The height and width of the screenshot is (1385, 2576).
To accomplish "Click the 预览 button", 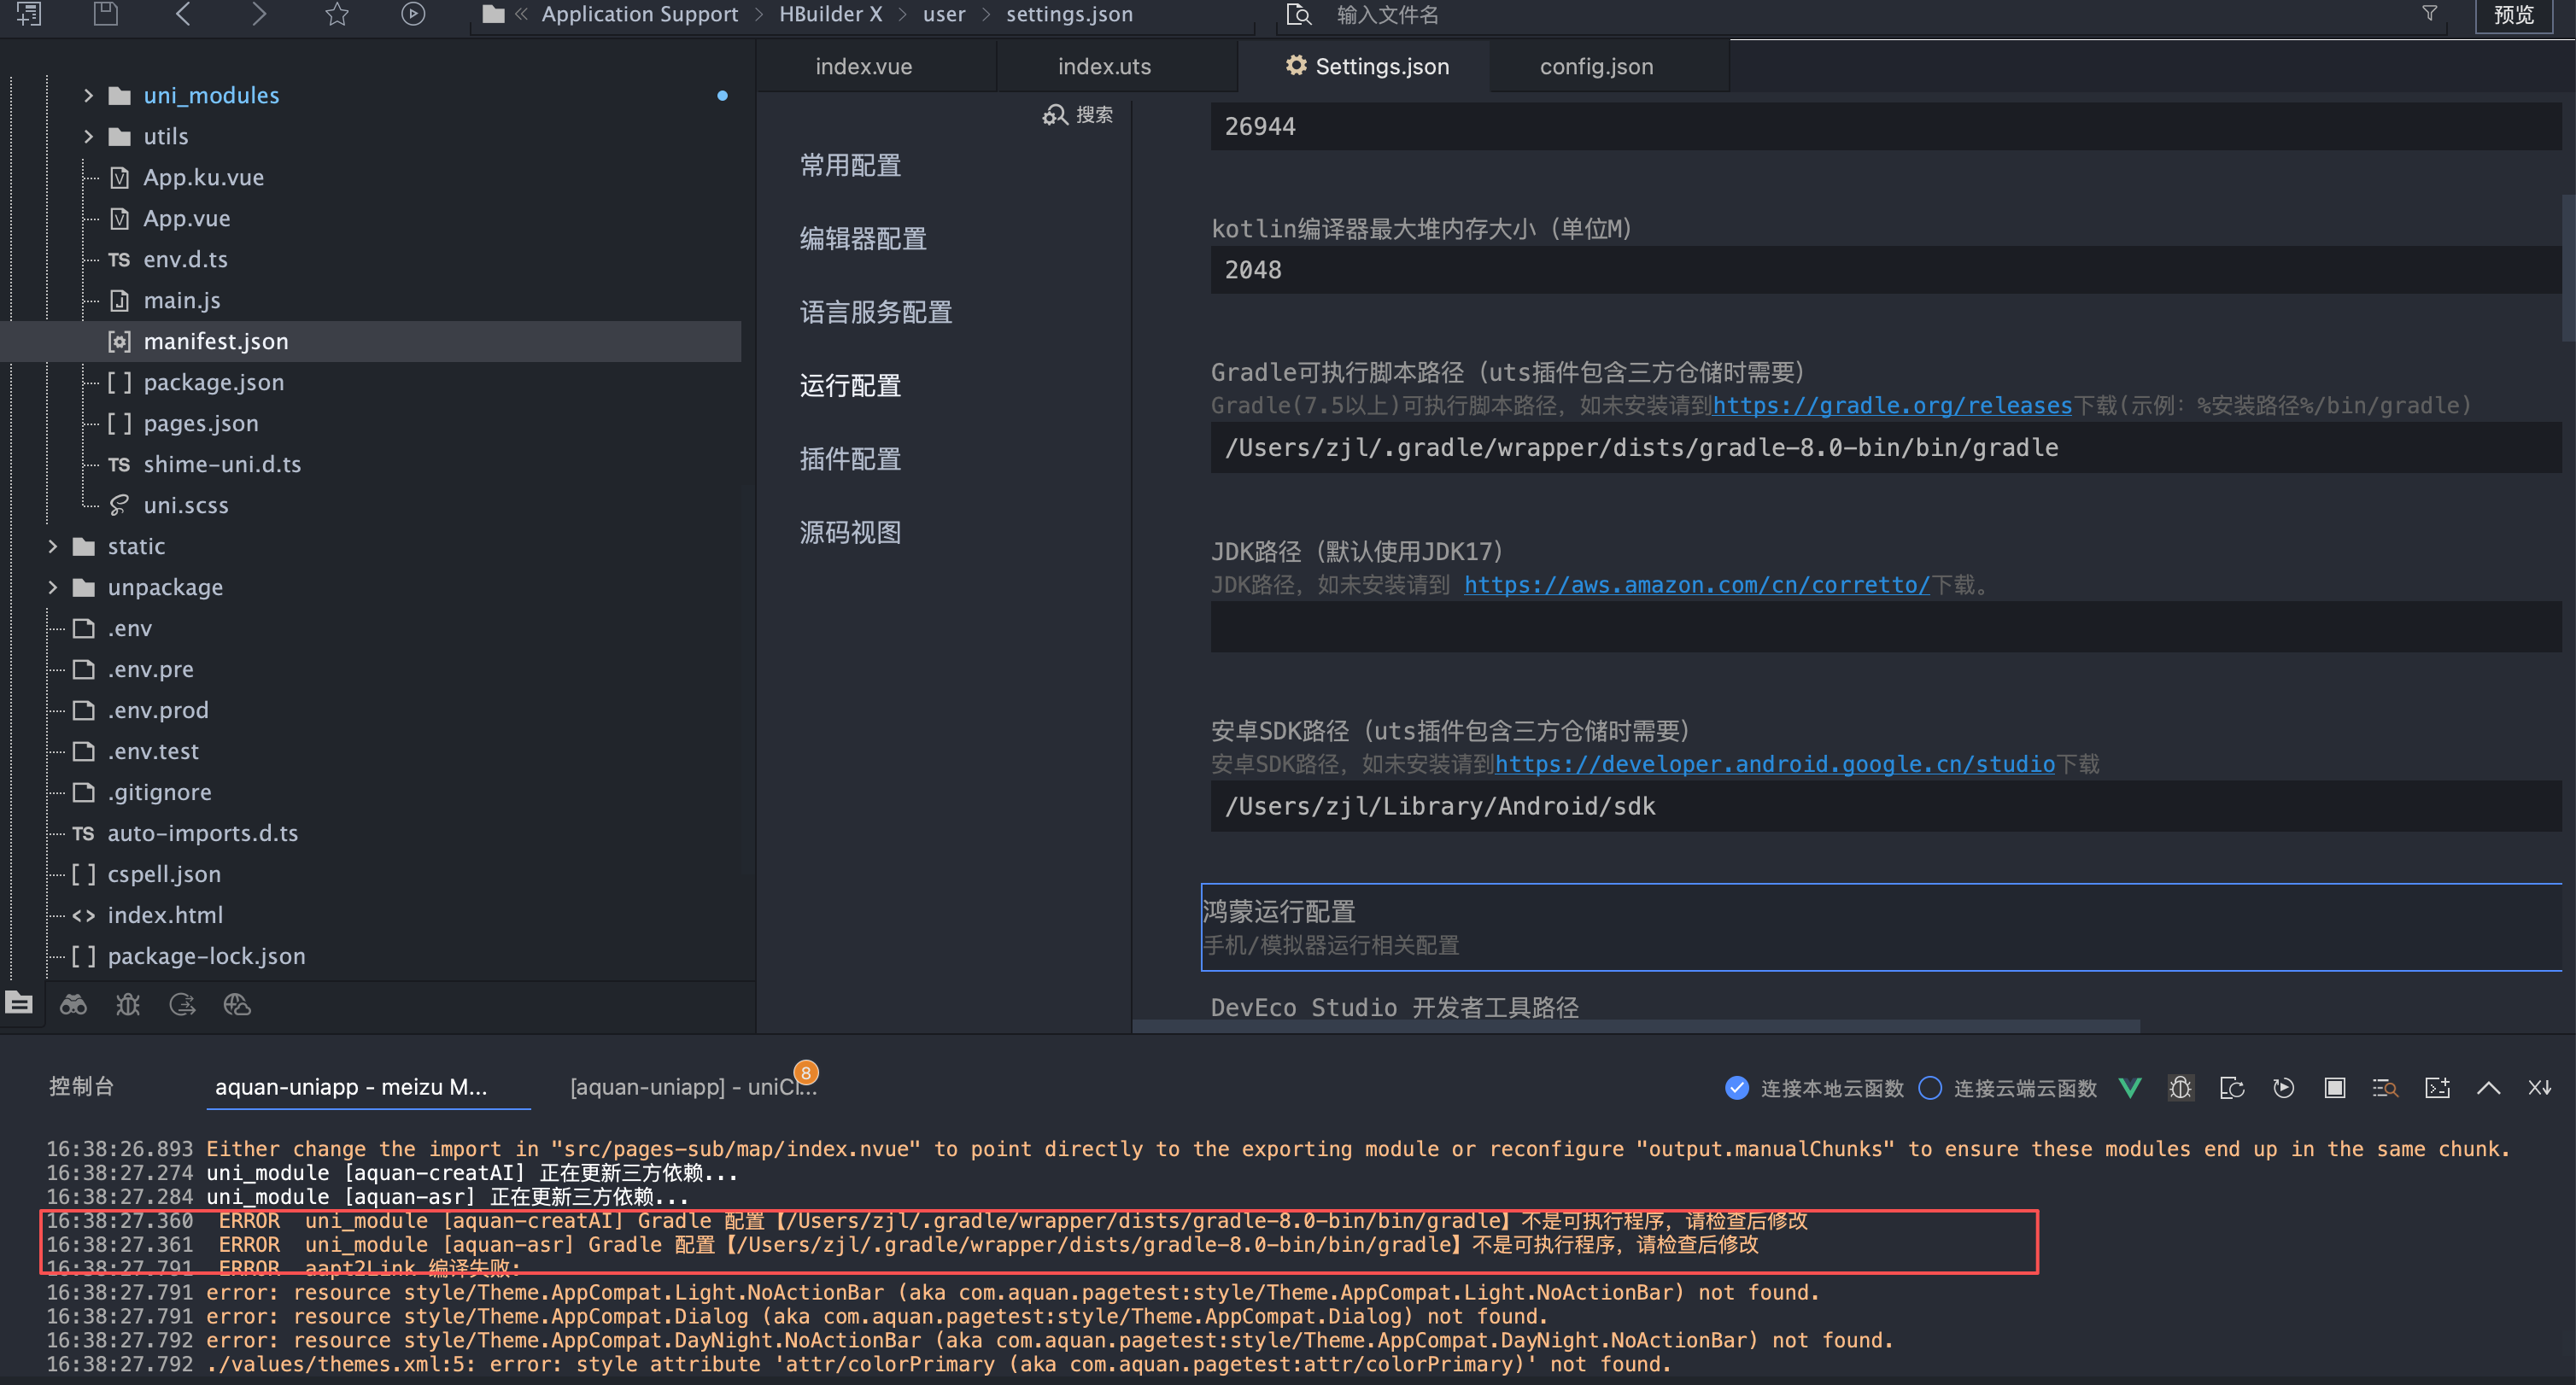I will 2513,15.
